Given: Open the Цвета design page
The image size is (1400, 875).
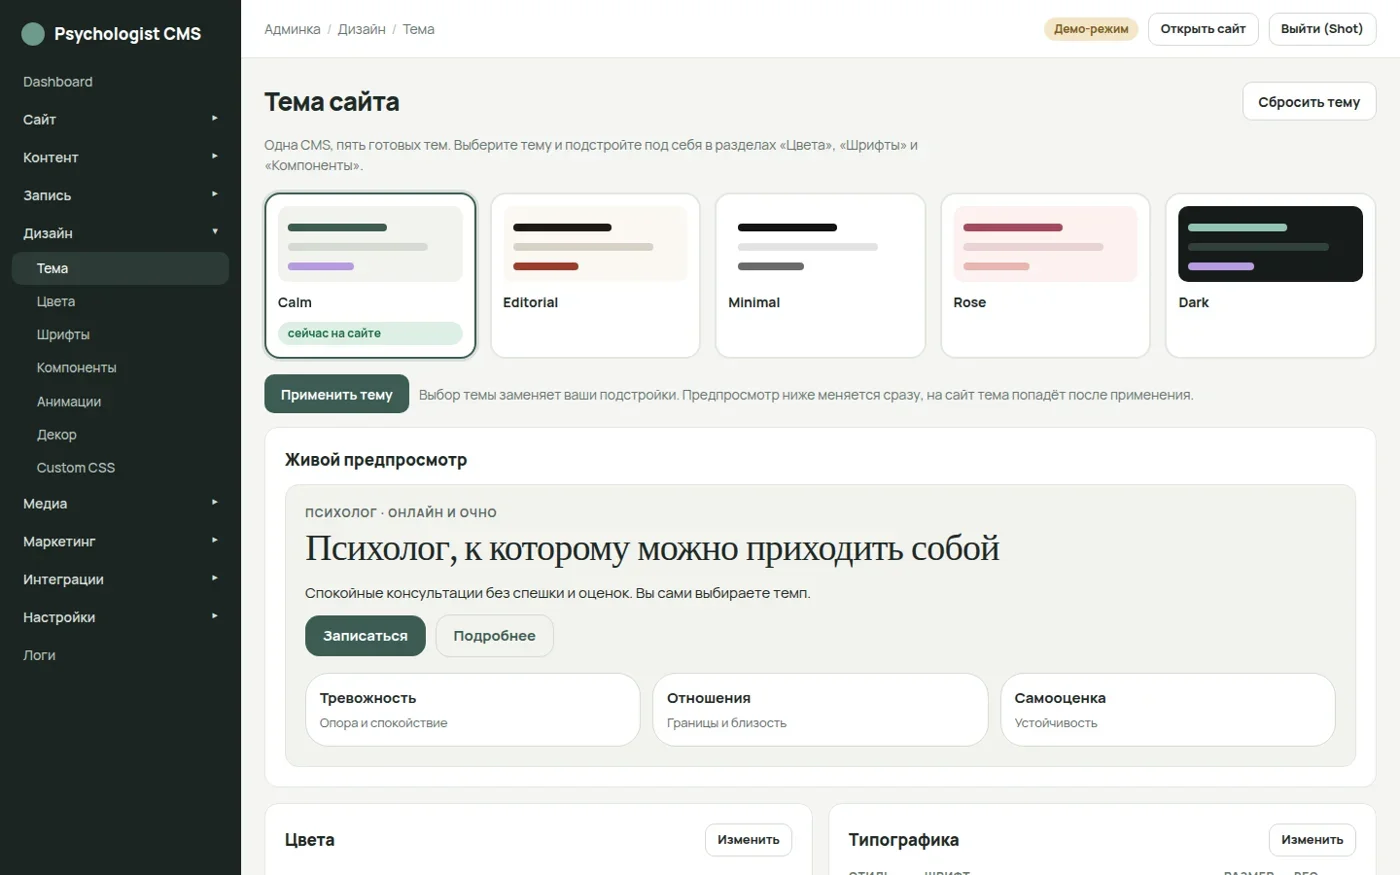Looking at the screenshot, I should [120, 302].
